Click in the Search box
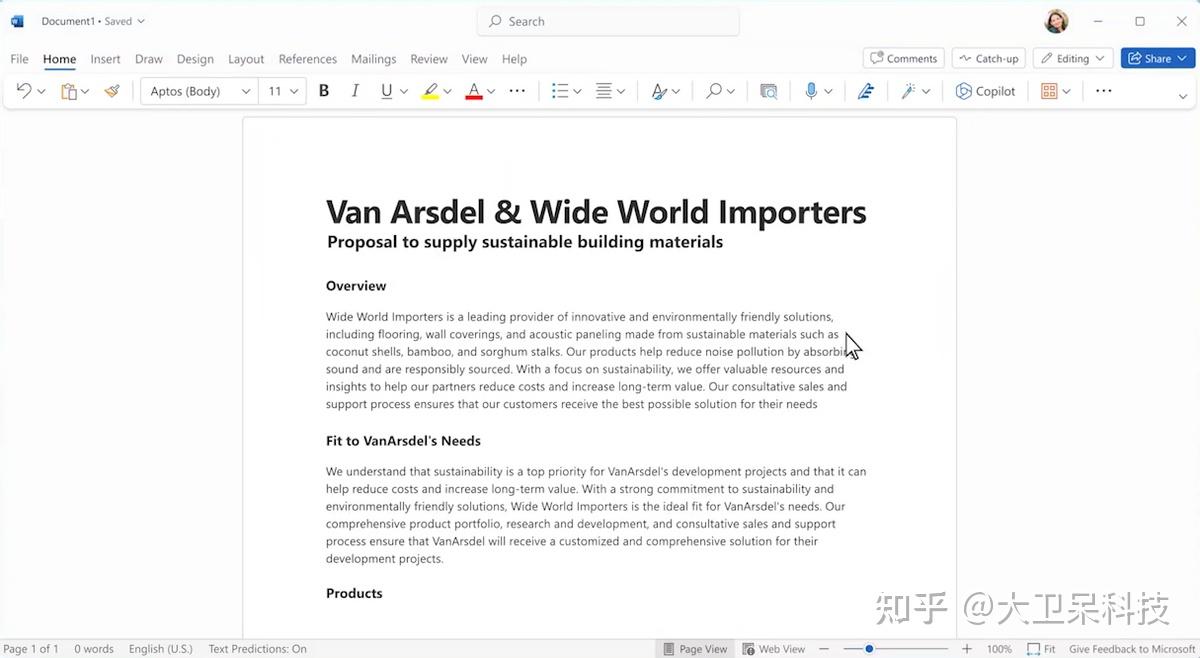 [608, 21]
